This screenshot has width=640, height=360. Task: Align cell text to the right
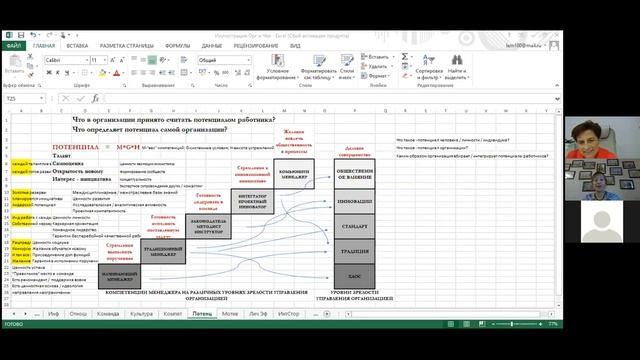pos(152,73)
